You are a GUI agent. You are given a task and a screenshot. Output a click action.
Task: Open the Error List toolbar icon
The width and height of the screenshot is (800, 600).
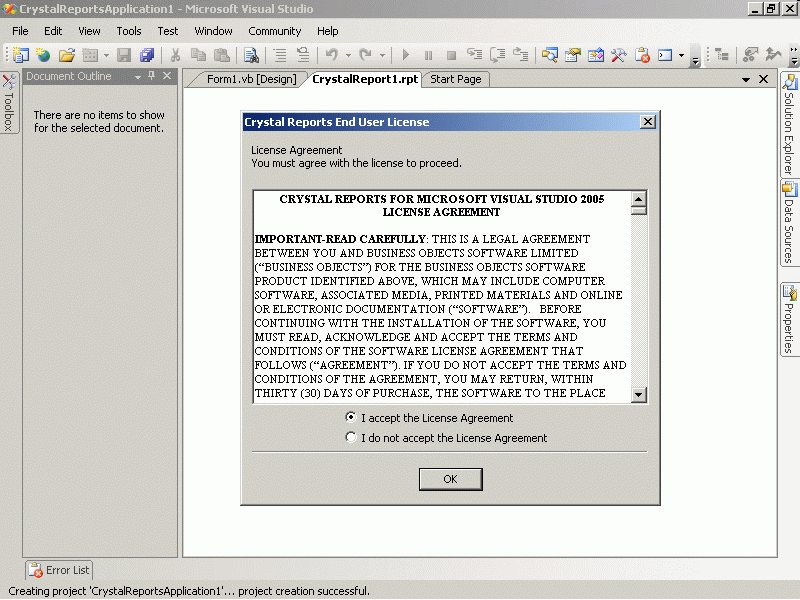(642, 55)
